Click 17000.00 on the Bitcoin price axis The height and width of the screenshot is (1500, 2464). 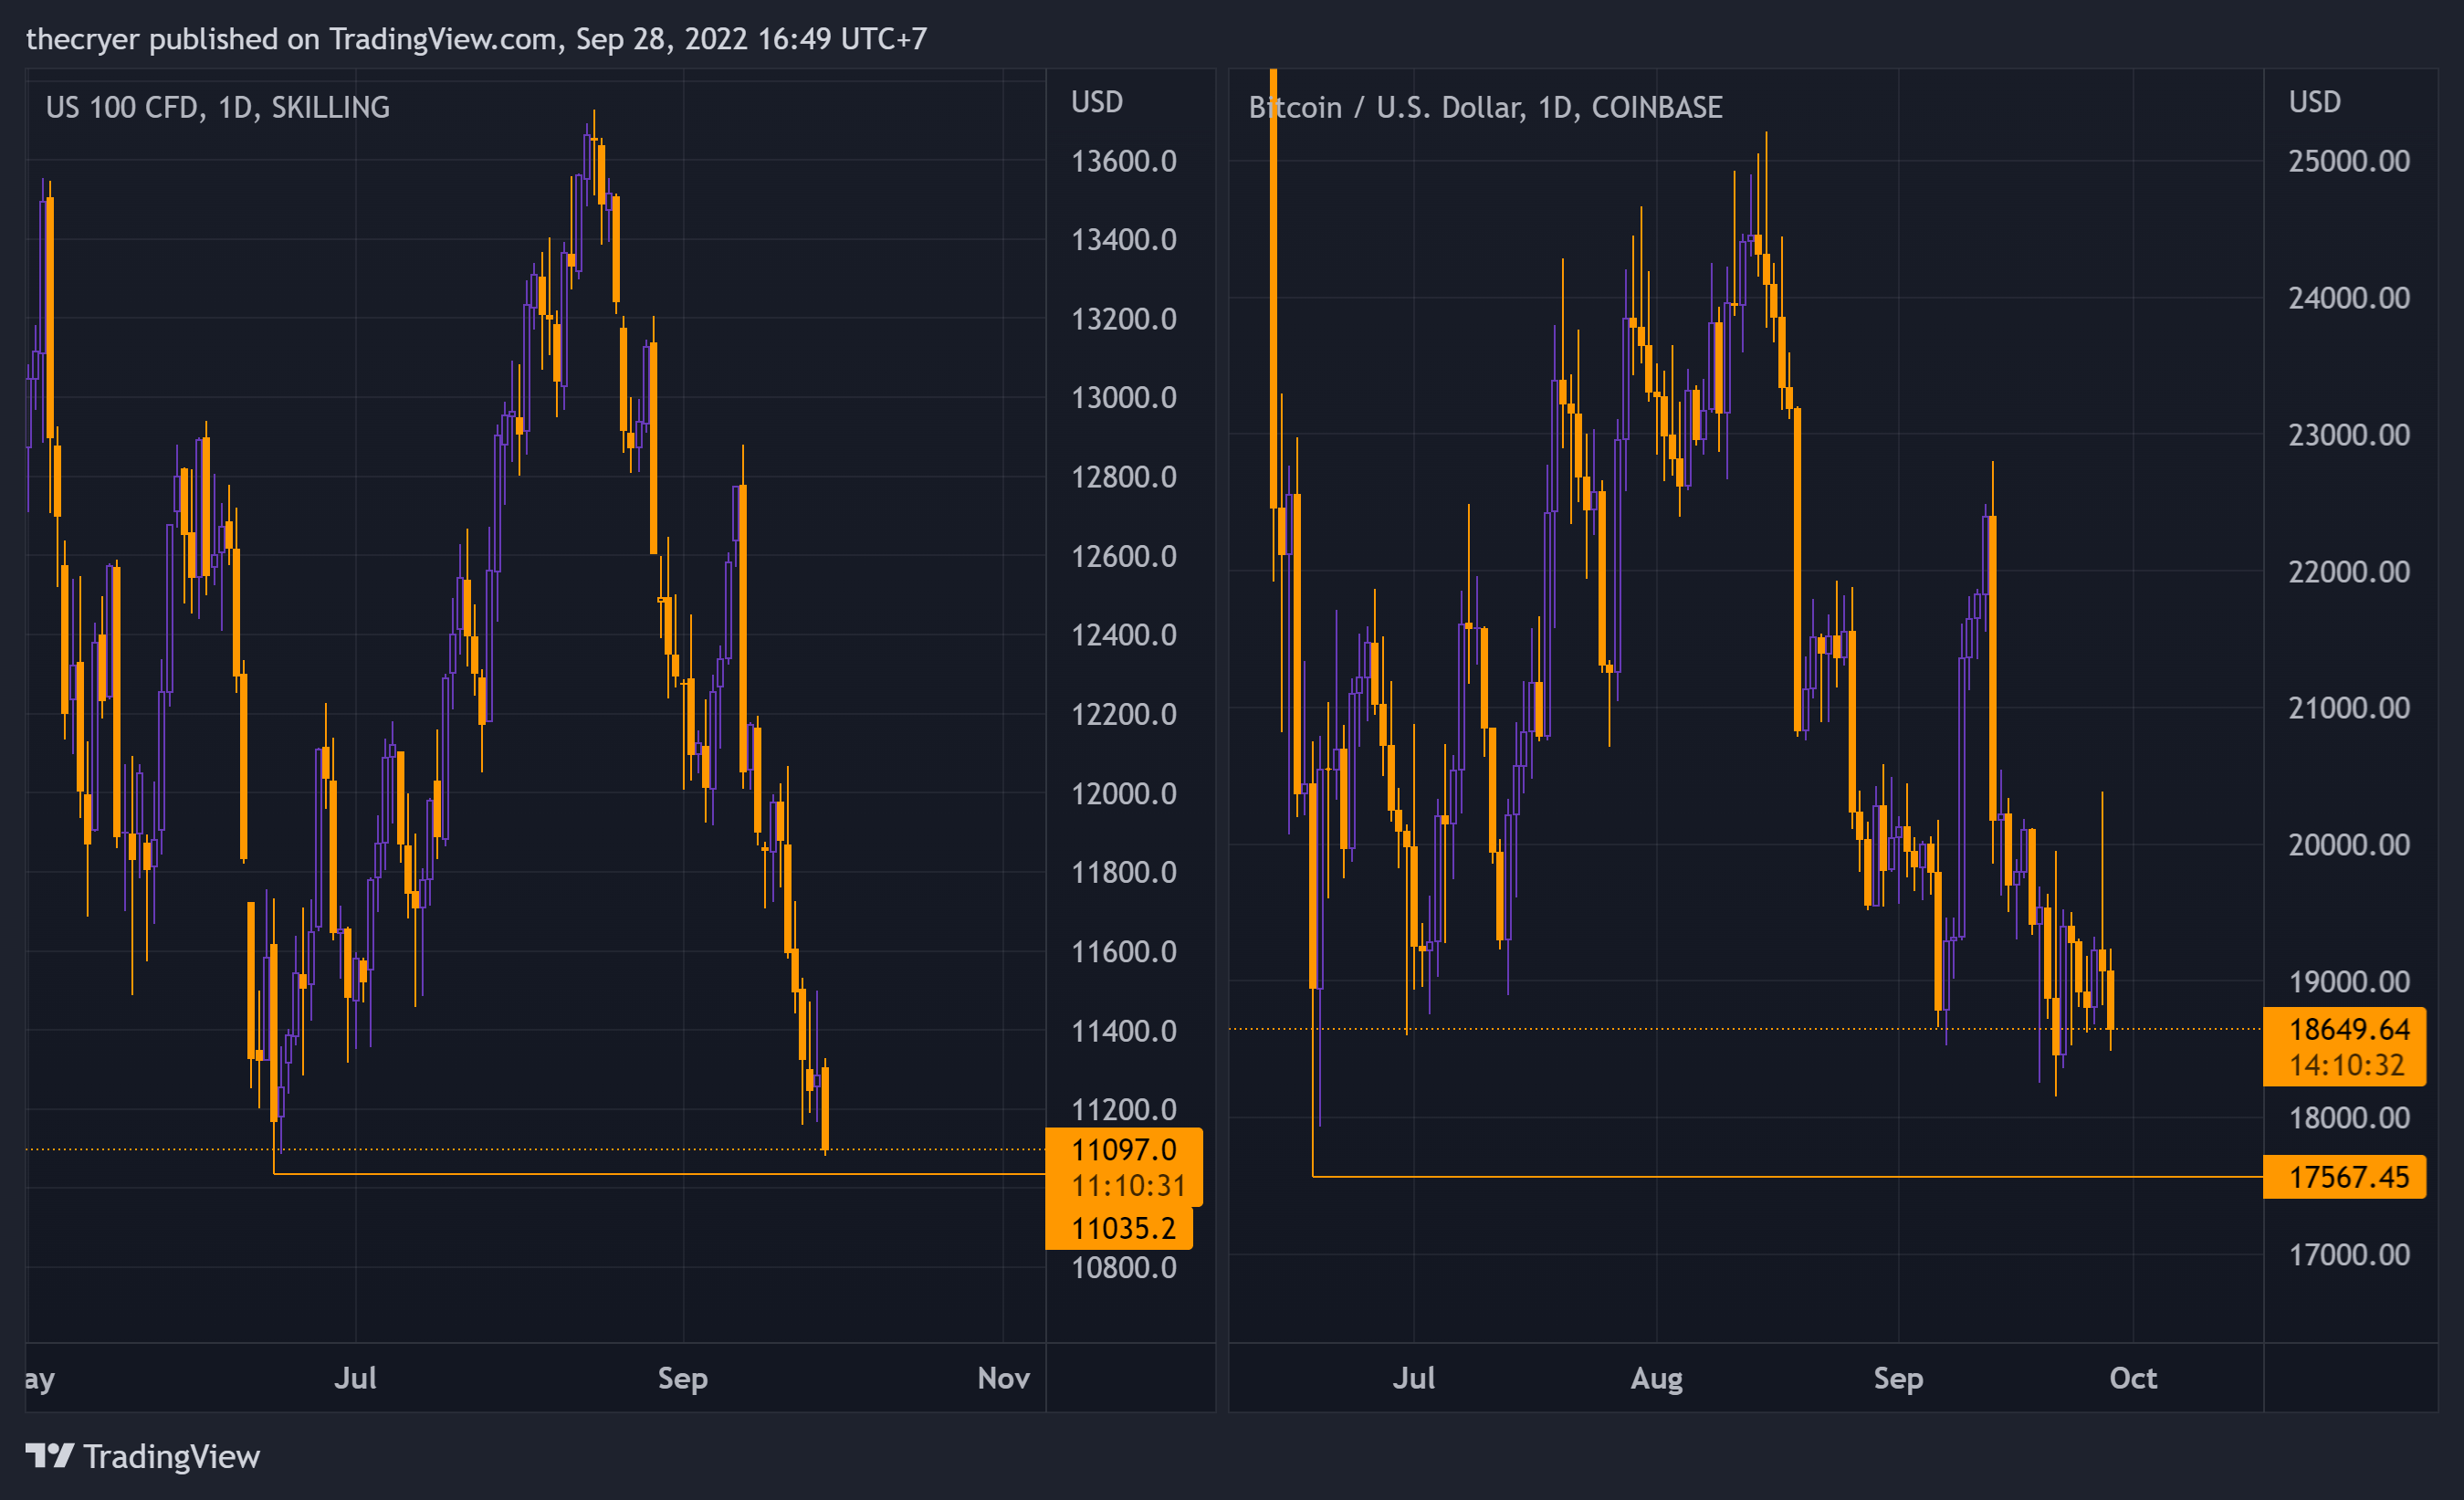(2349, 1255)
